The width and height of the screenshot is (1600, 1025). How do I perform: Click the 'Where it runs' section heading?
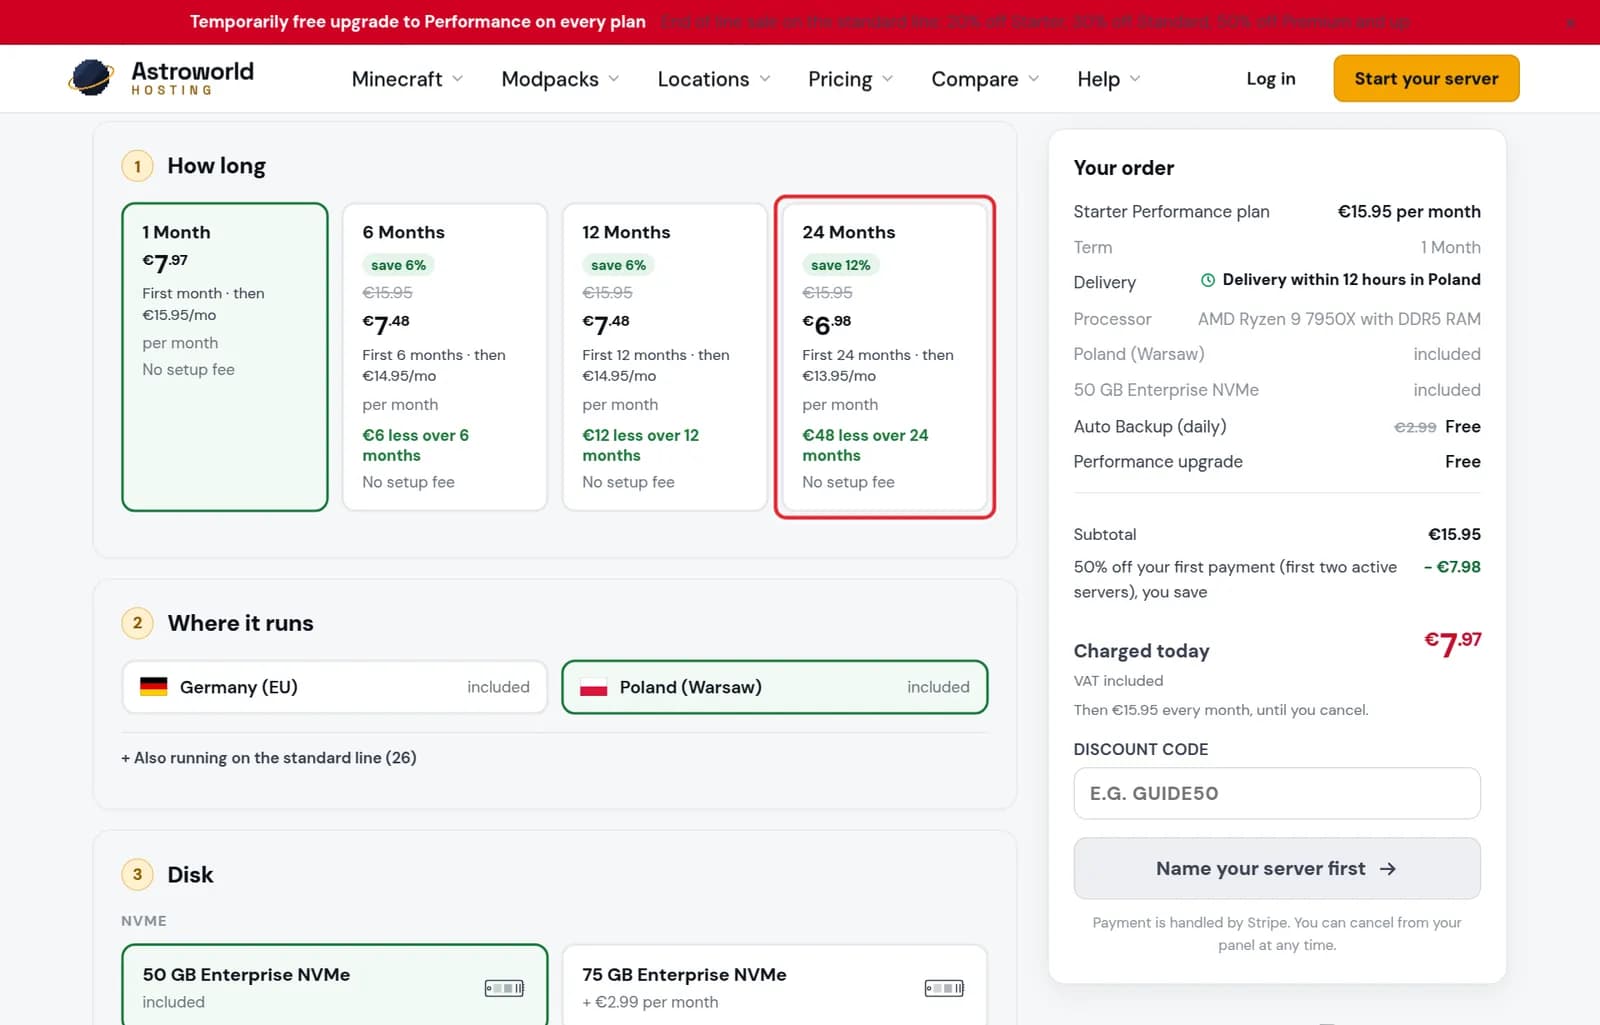coord(240,623)
